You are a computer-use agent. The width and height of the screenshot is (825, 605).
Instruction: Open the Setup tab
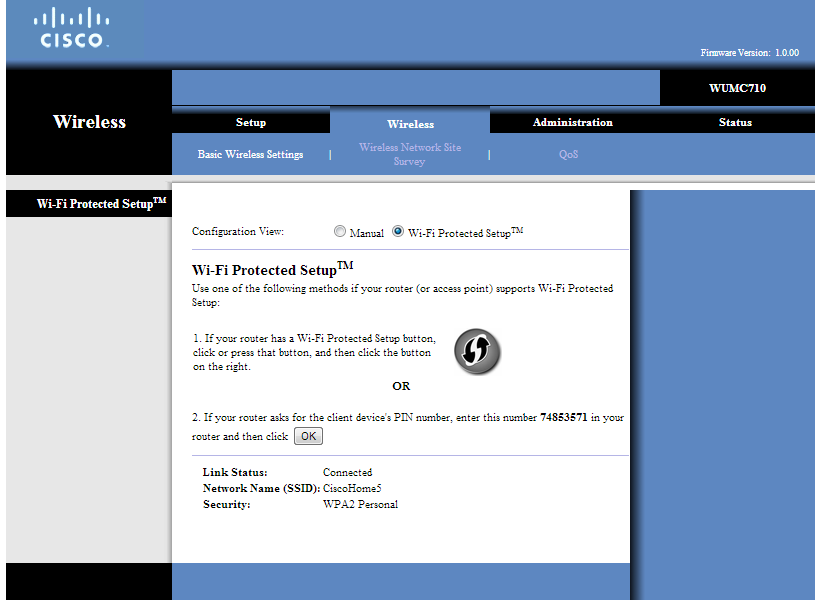(x=251, y=122)
